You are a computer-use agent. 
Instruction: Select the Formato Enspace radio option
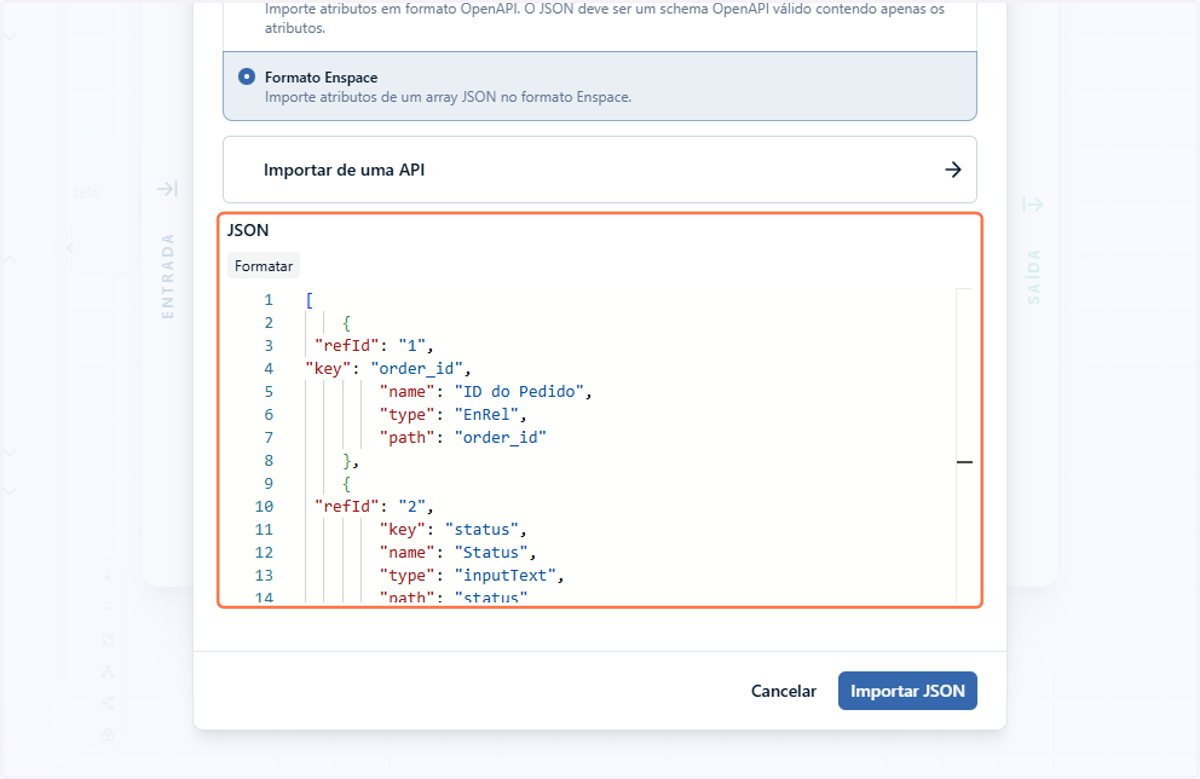247,77
